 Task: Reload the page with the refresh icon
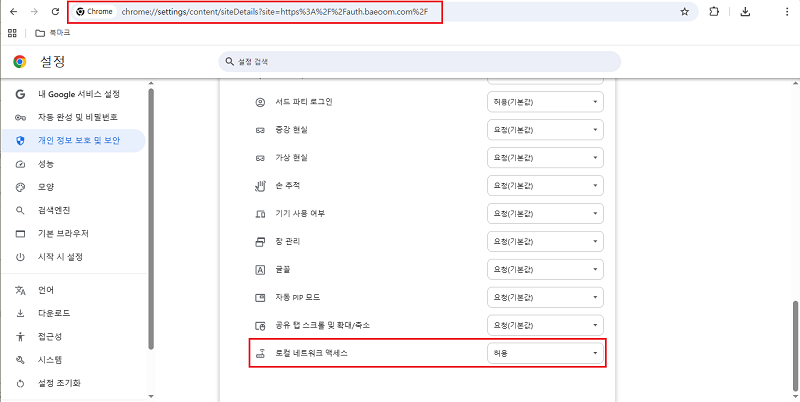pos(56,12)
